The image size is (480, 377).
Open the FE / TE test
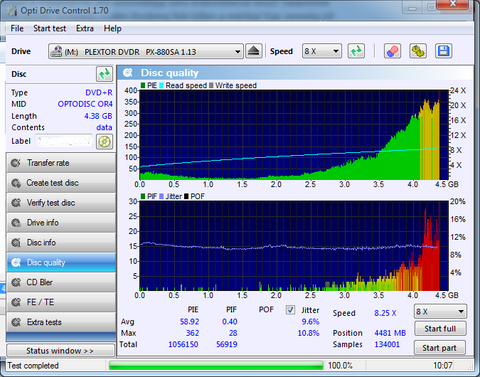(x=61, y=302)
